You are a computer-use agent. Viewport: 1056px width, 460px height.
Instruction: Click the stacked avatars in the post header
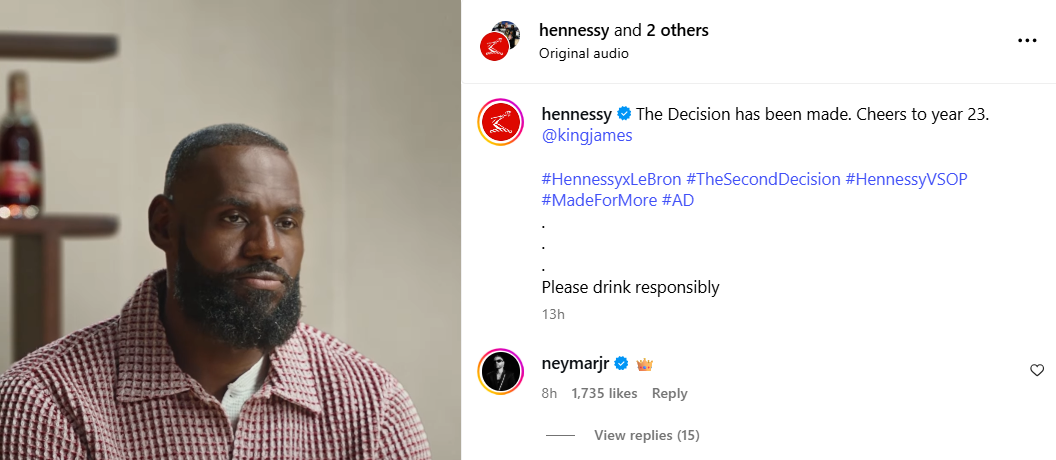coord(499,40)
